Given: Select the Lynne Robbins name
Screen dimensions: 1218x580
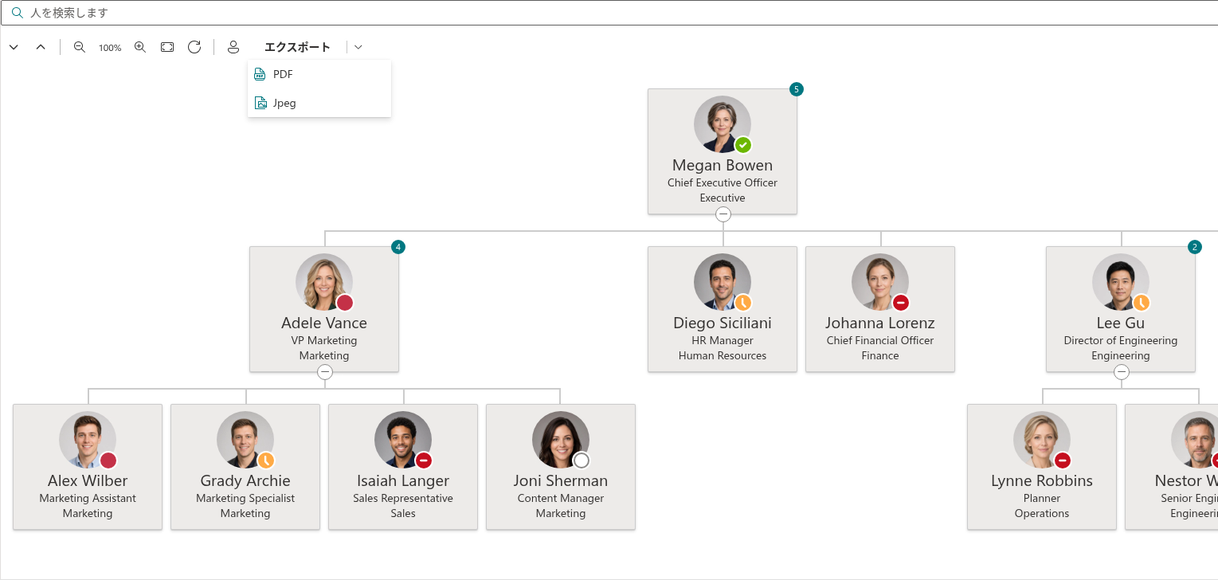Looking at the screenshot, I should pyautogui.click(x=1041, y=481).
